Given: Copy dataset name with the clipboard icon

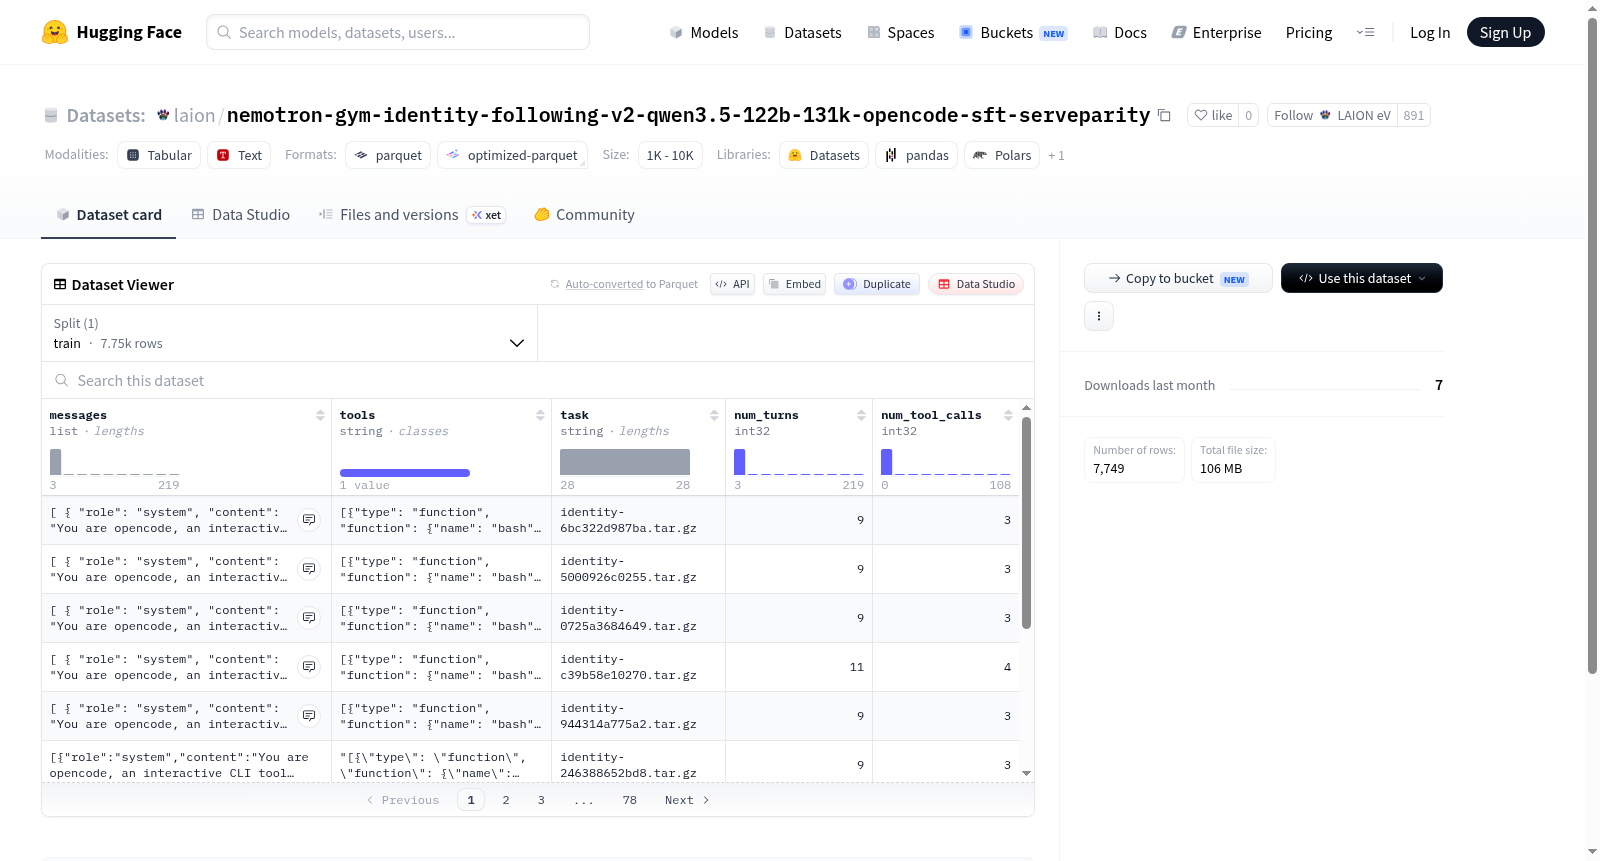Looking at the screenshot, I should 1164,115.
